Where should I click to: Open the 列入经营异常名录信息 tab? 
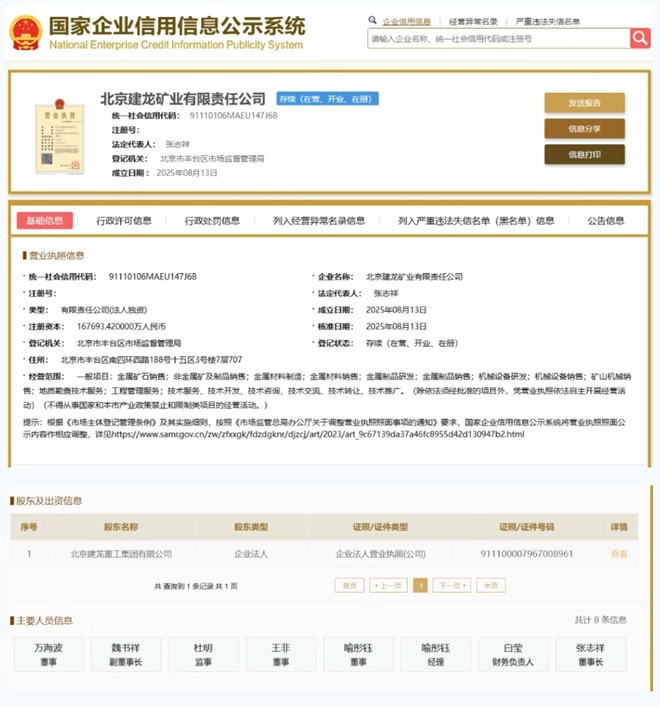[x=319, y=221]
